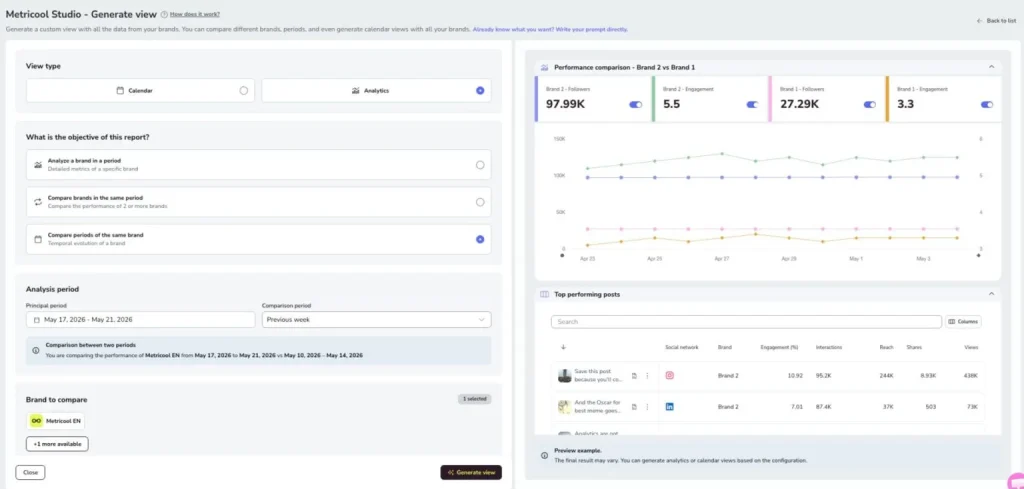Click the Instagram icon in the Save this post row

point(669,375)
